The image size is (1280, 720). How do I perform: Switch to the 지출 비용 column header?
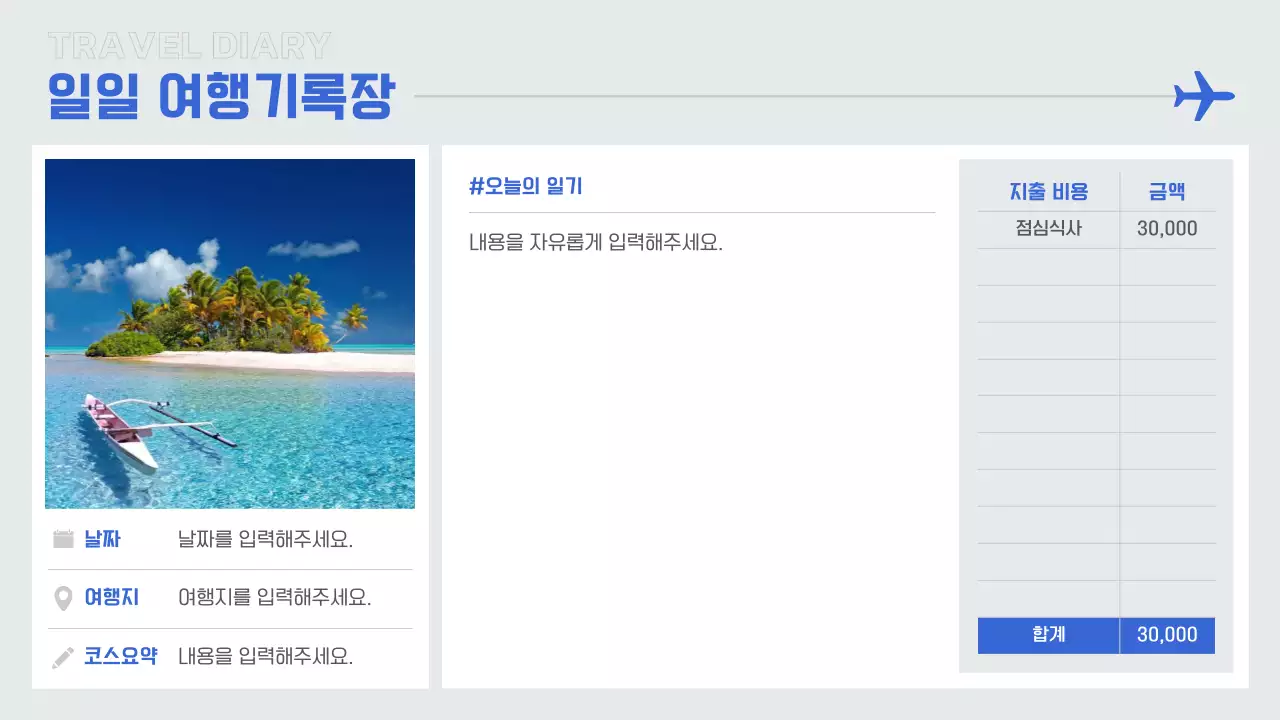pos(1047,191)
